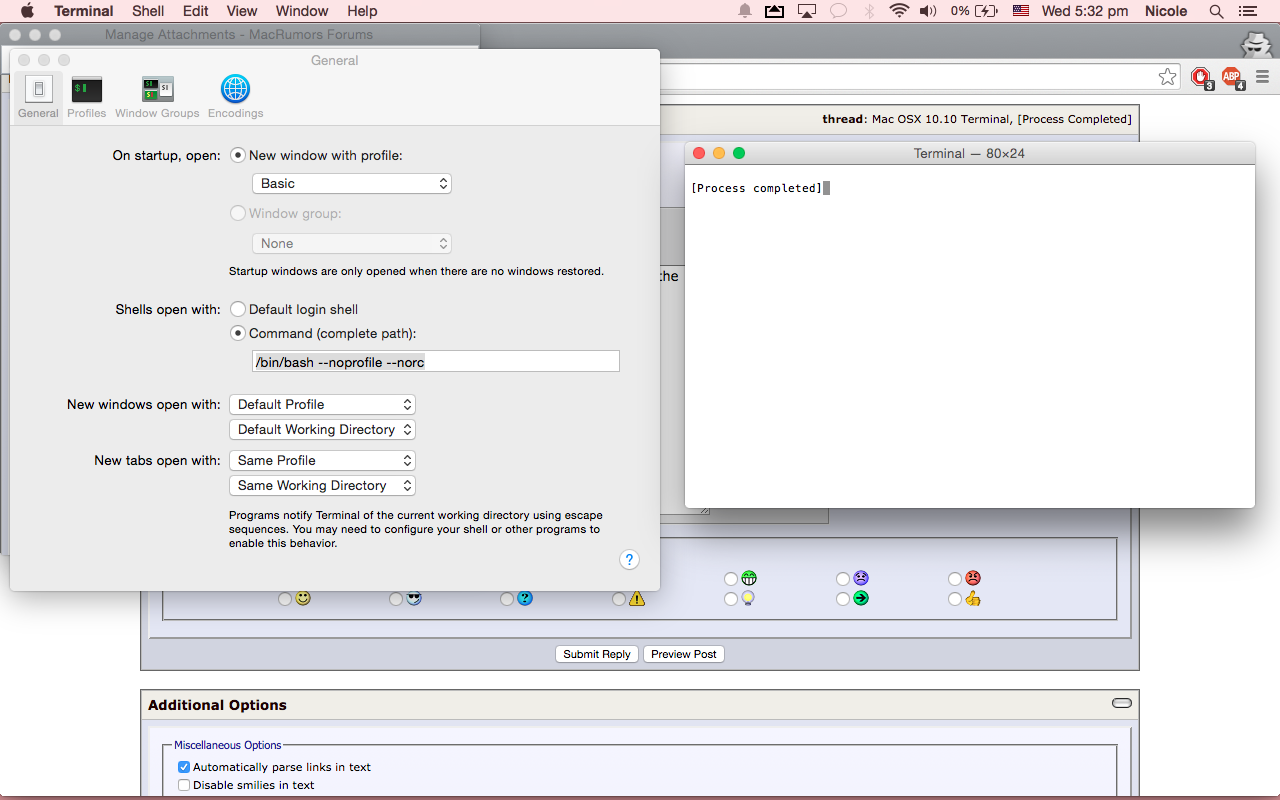The height and width of the screenshot is (800, 1280).
Task: Open the Shell menu
Action: pyautogui.click(x=148, y=11)
